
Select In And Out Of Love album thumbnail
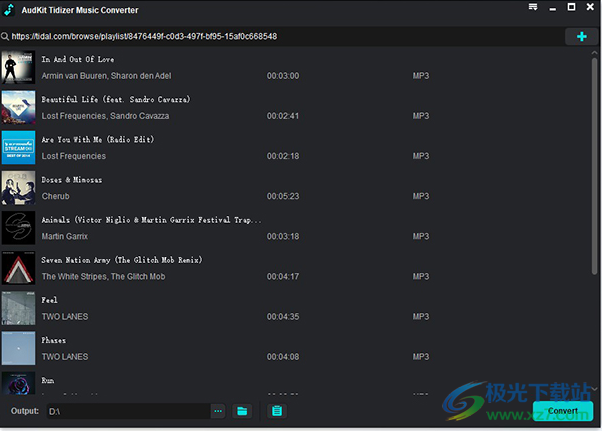click(x=18, y=68)
